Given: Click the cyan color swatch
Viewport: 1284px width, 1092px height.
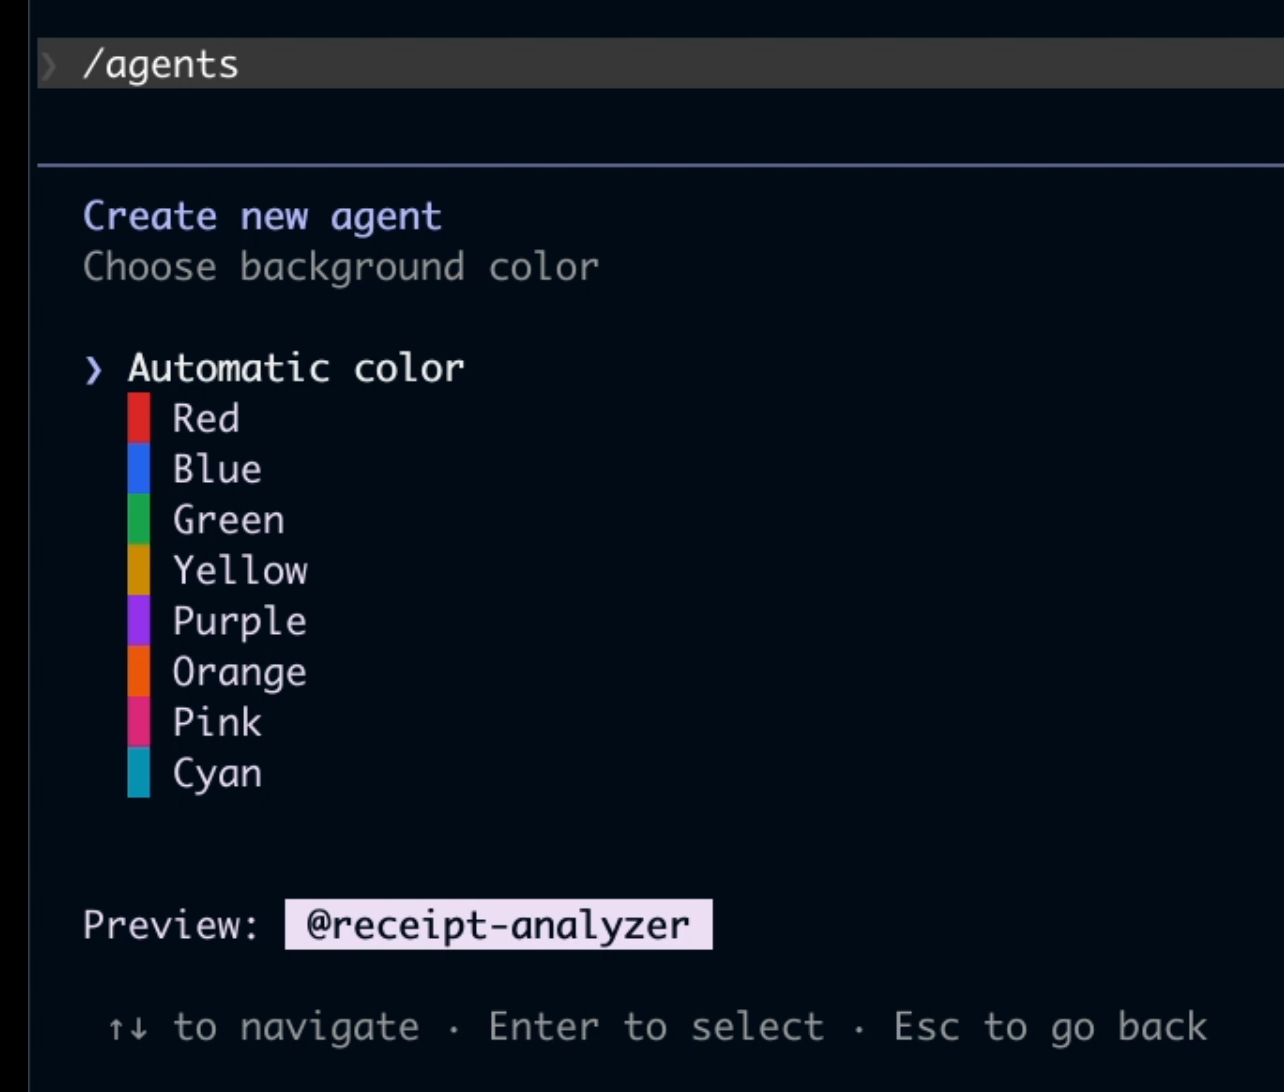Looking at the screenshot, I should coord(139,773).
